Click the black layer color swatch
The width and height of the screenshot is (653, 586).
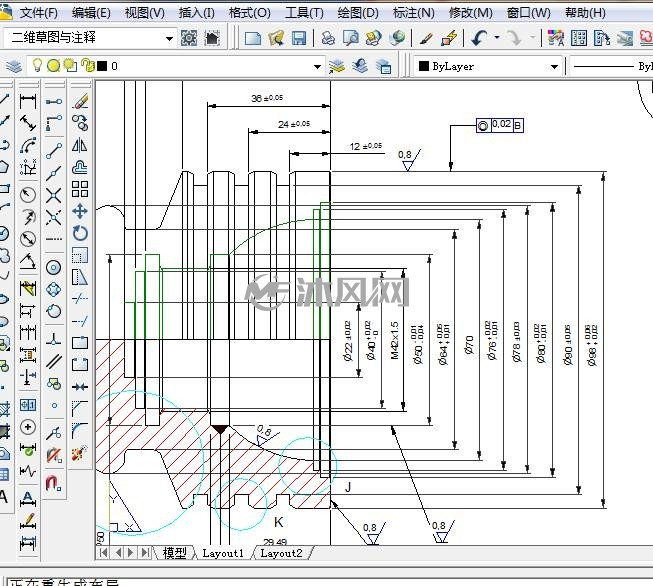coord(102,66)
